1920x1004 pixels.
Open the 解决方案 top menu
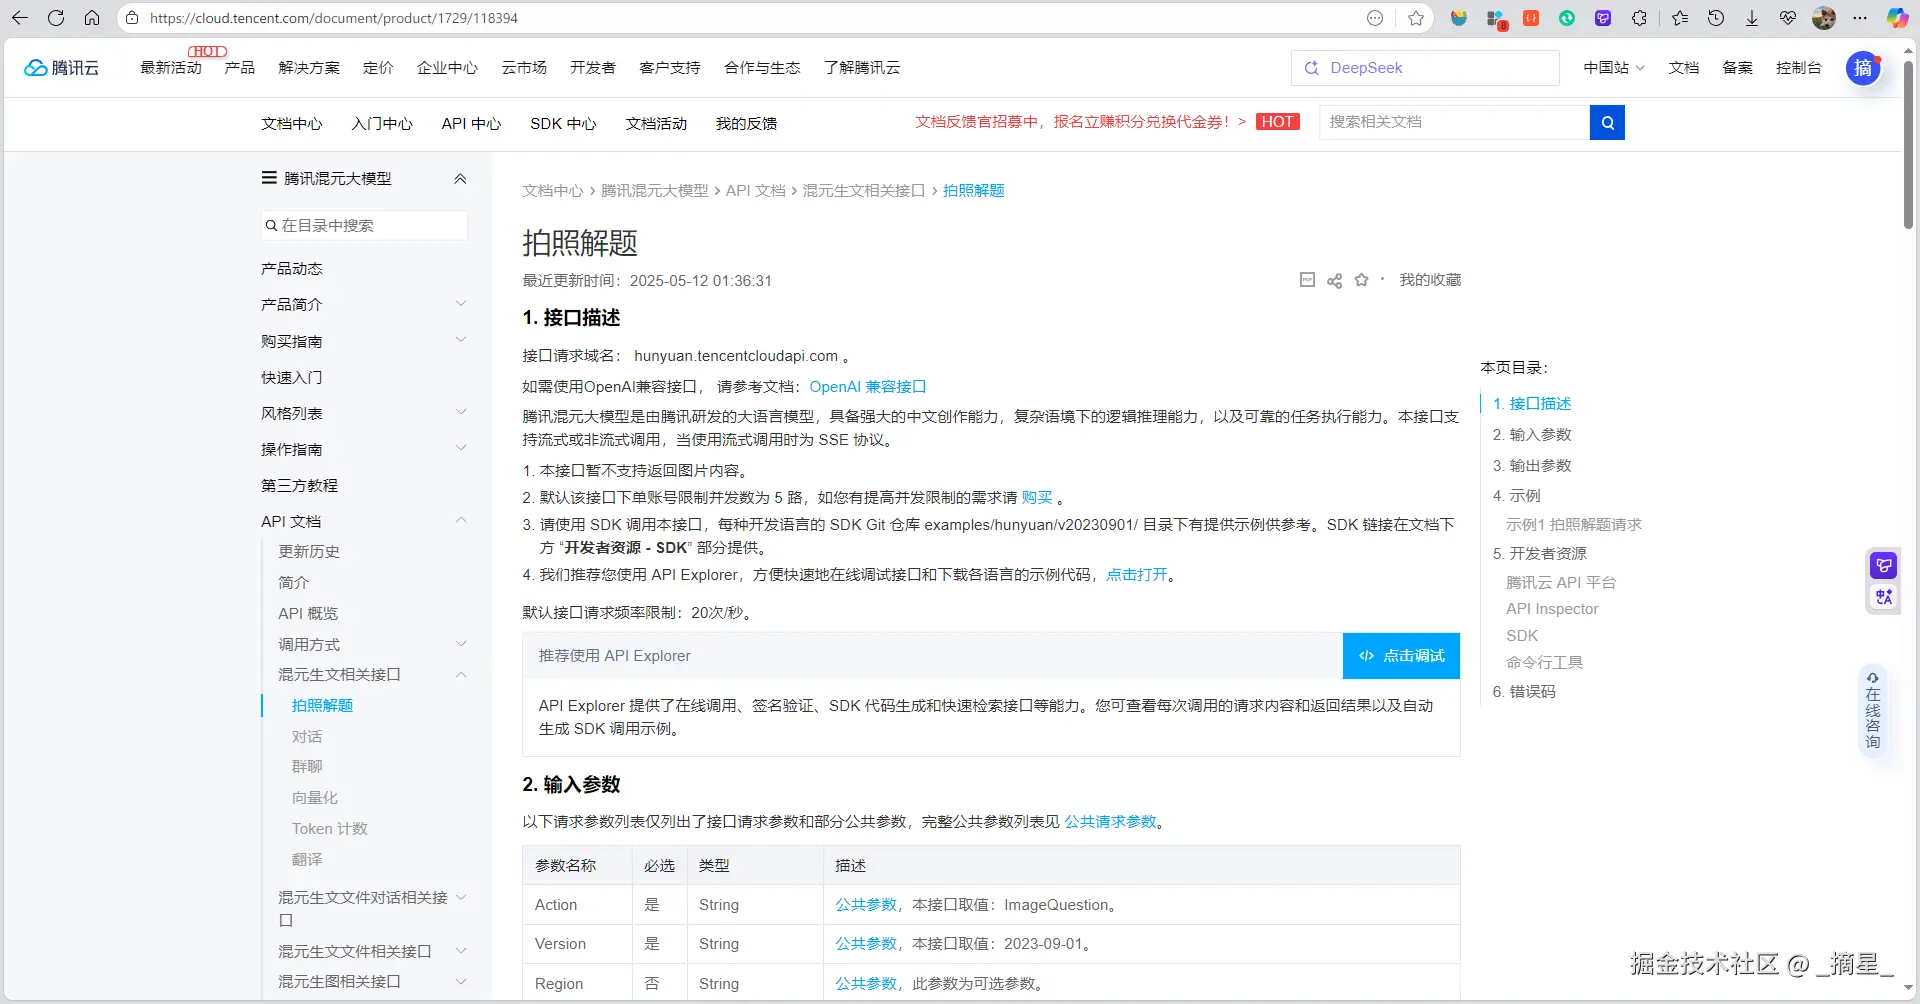click(x=309, y=68)
